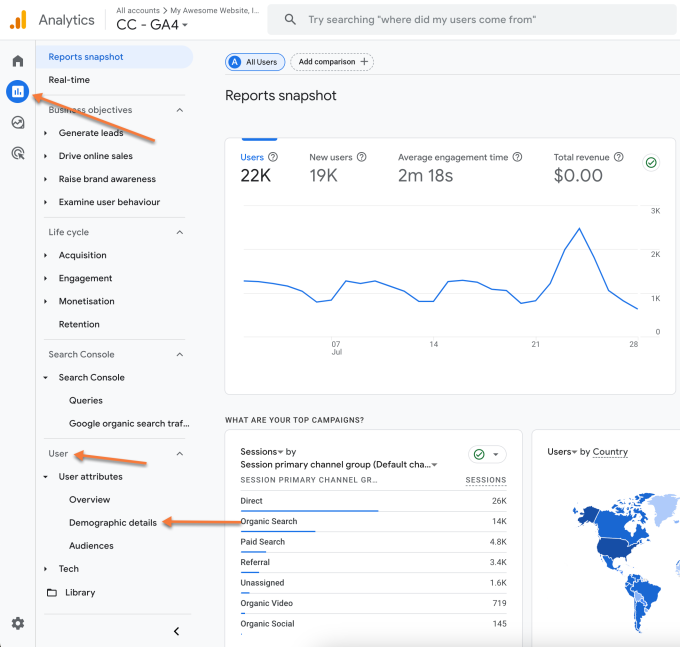Image resolution: width=680 pixels, height=647 pixels.
Task: Open Reports snapshot in sidebar
Action: point(114,57)
